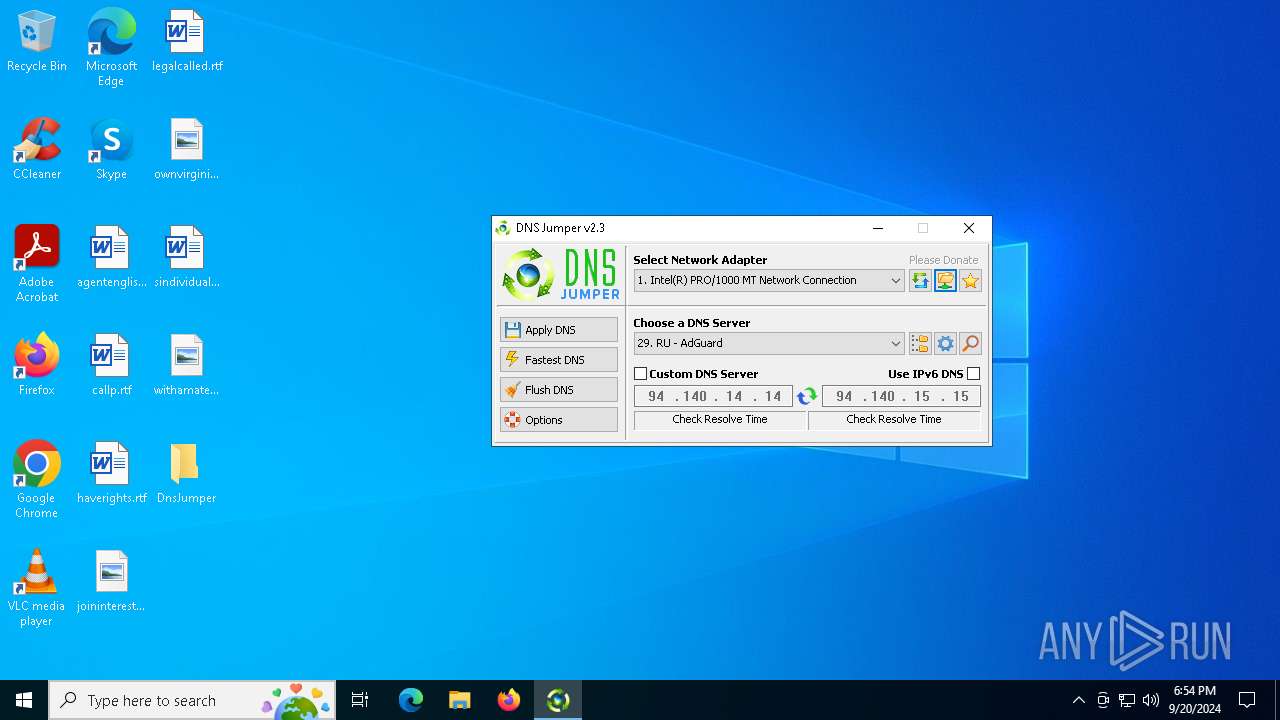Image resolution: width=1280 pixels, height=720 pixels.
Task: Select the CCleaner desktop shortcut
Action: pos(37,150)
